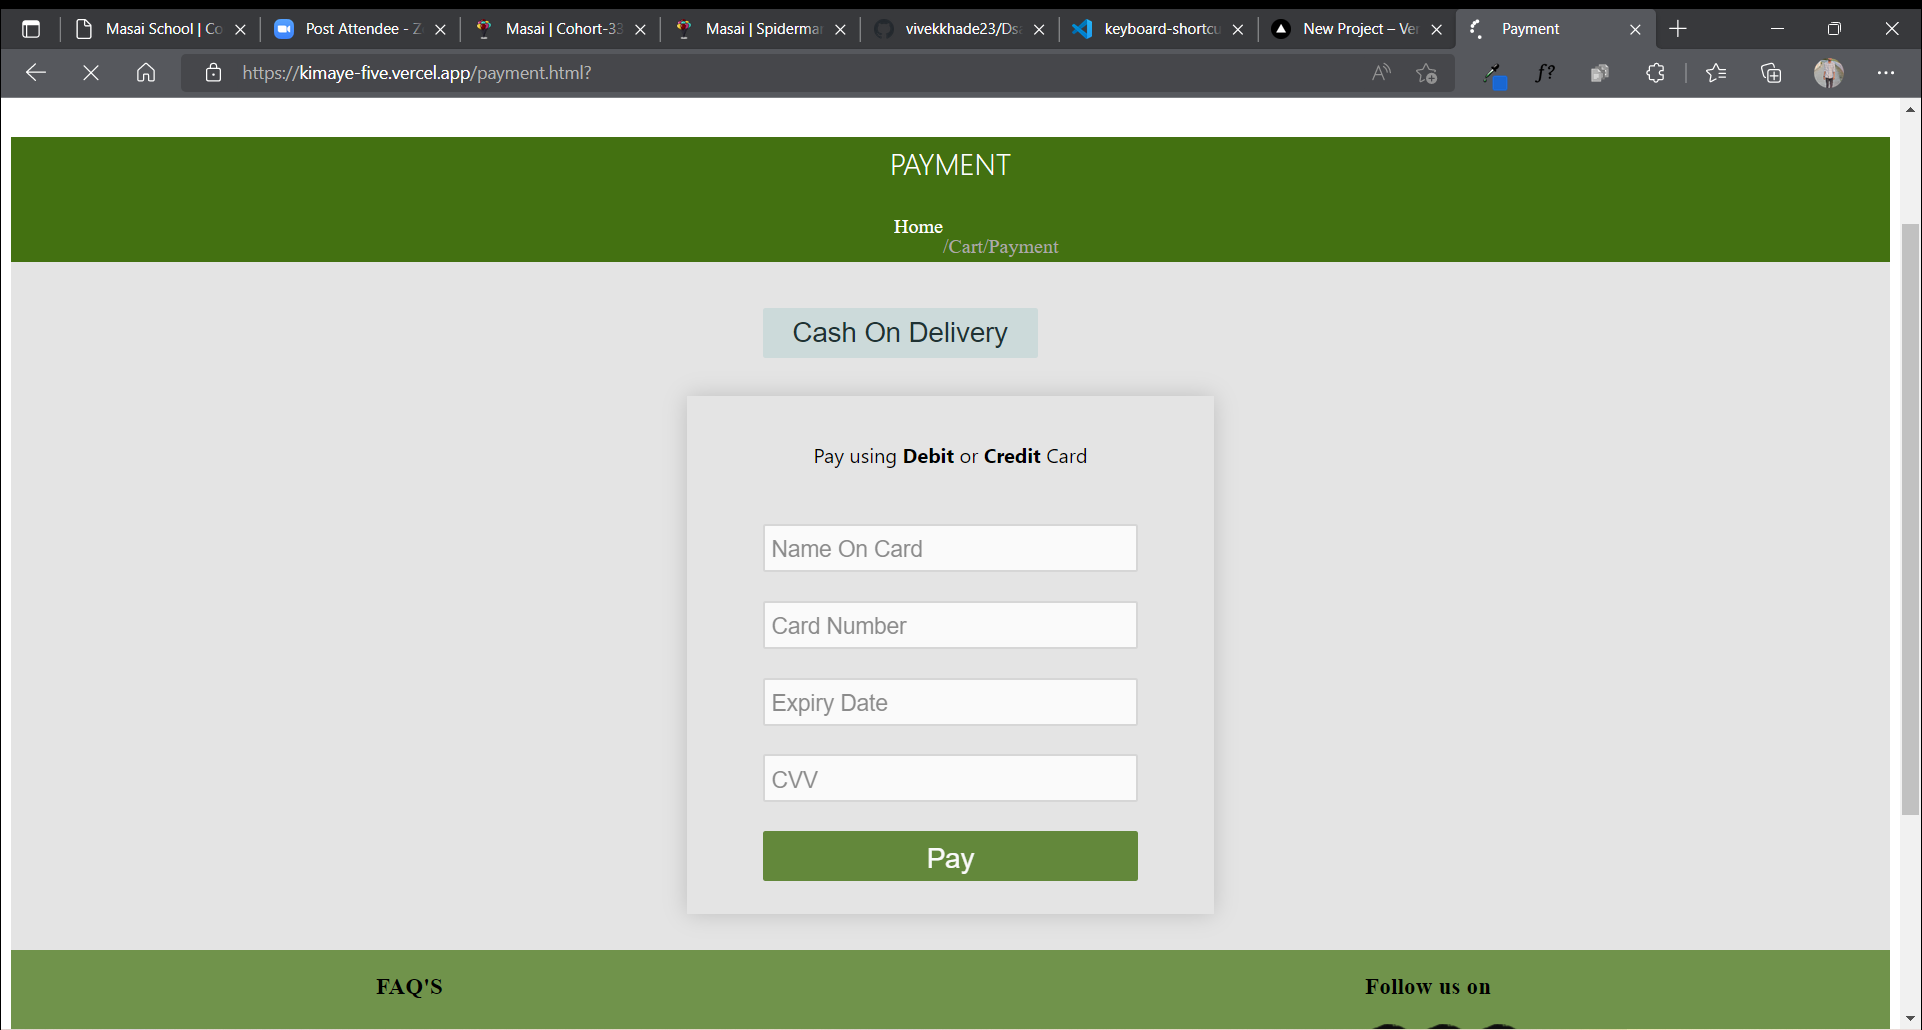The height and width of the screenshot is (1030, 1922).
Task: Choose Cash On Delivery button
Action: [900, 333]
